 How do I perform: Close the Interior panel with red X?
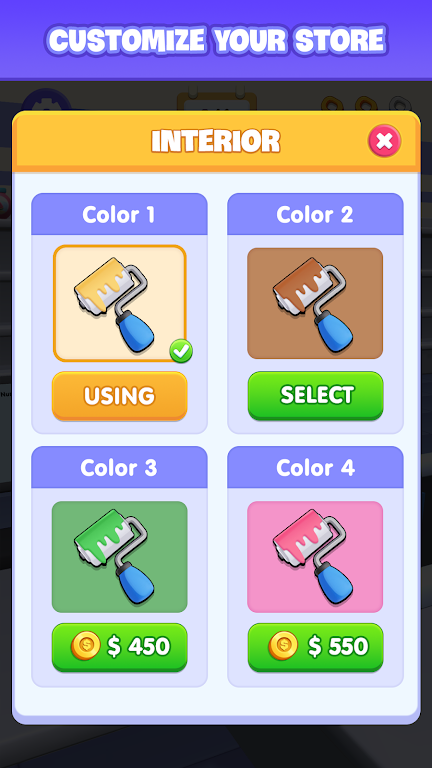pyautogui.click(x=384, y=141)
